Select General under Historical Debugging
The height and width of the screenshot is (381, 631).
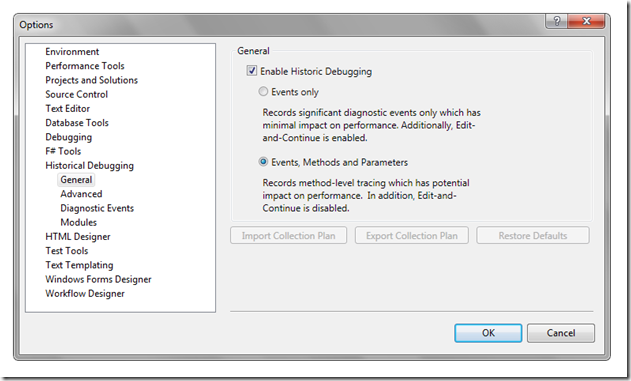point(76,179)
